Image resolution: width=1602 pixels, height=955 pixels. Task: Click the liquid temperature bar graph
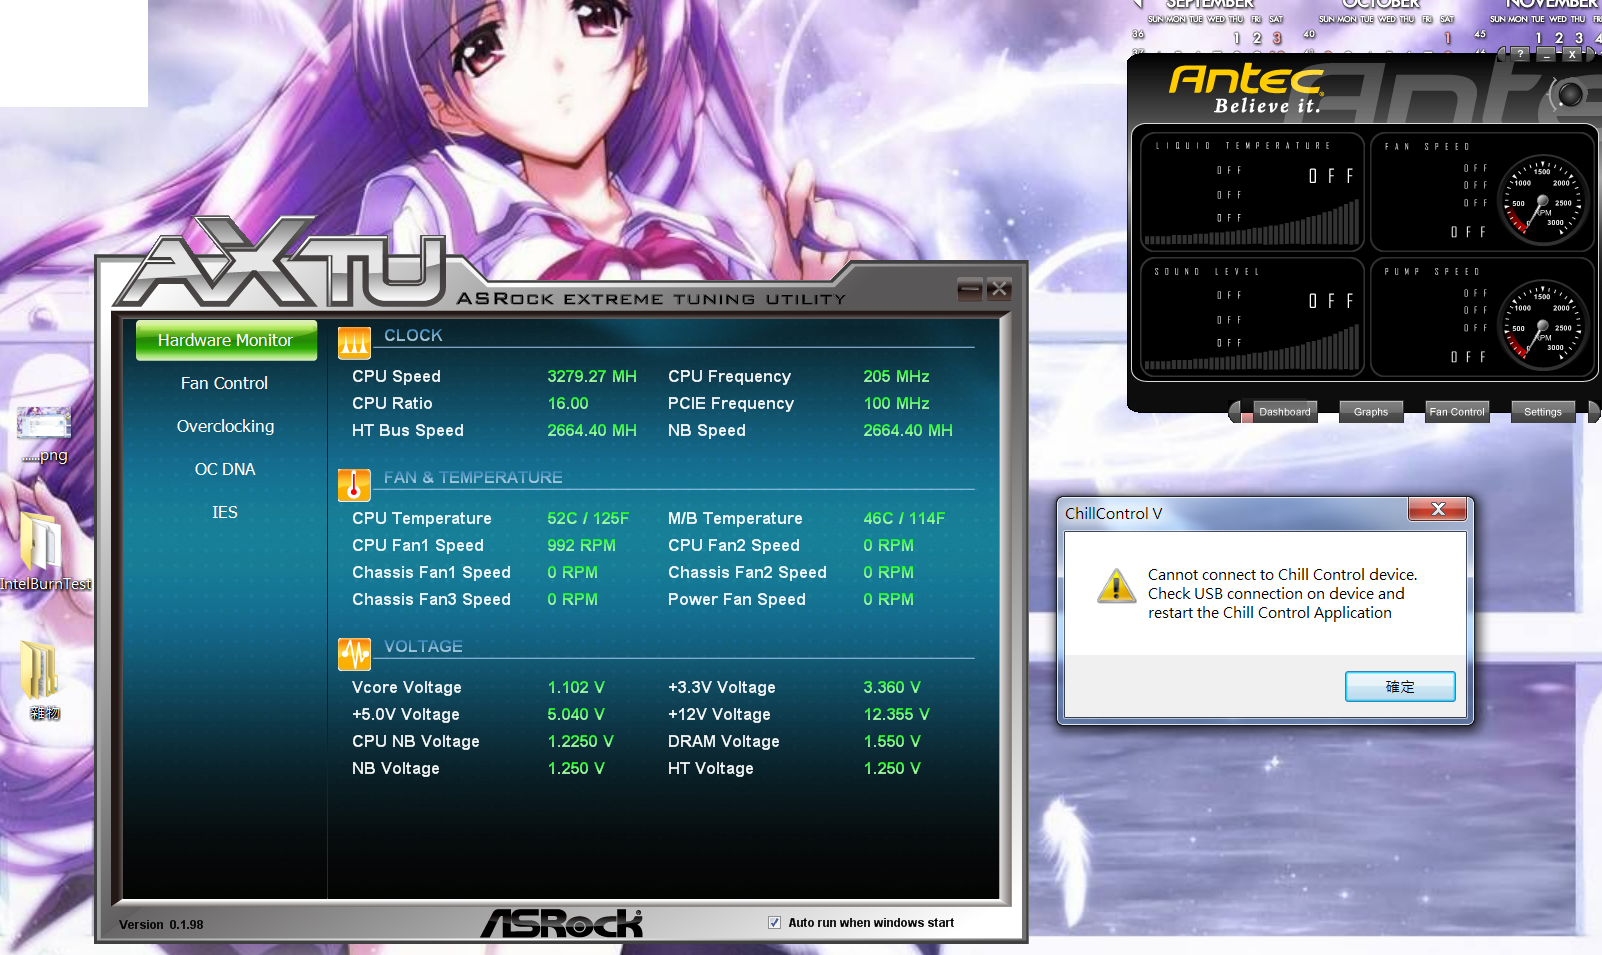tap(1252, 223)
